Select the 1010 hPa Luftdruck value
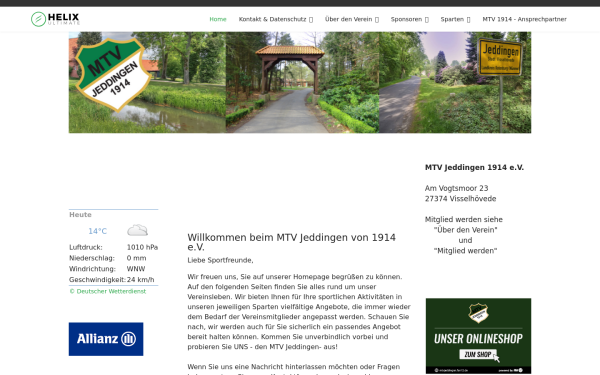This screenshot has height=375, width=600. tap(142, 247)
